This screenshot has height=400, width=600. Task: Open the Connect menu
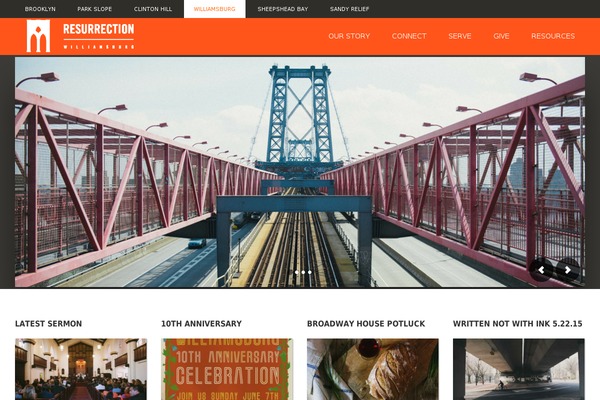[409, 36]
